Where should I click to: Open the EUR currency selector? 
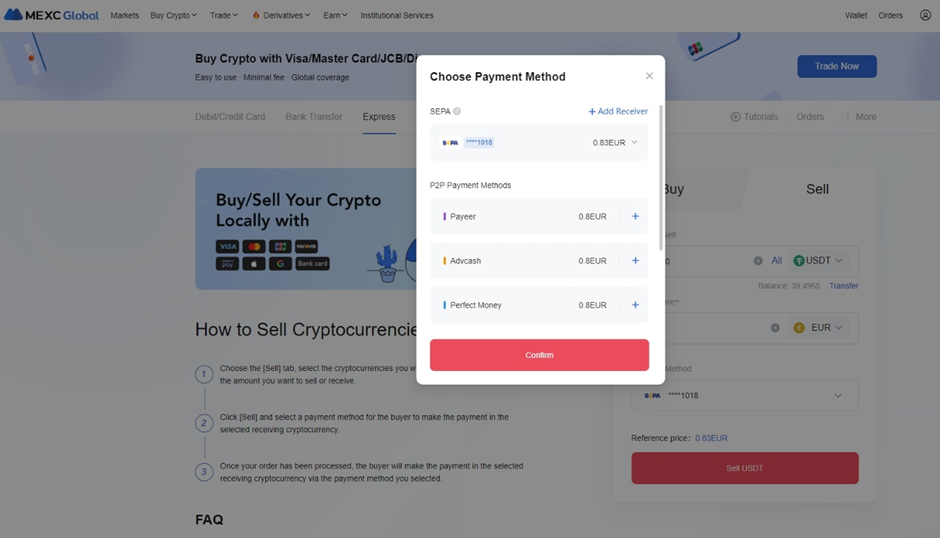click(x=818, y=328)
